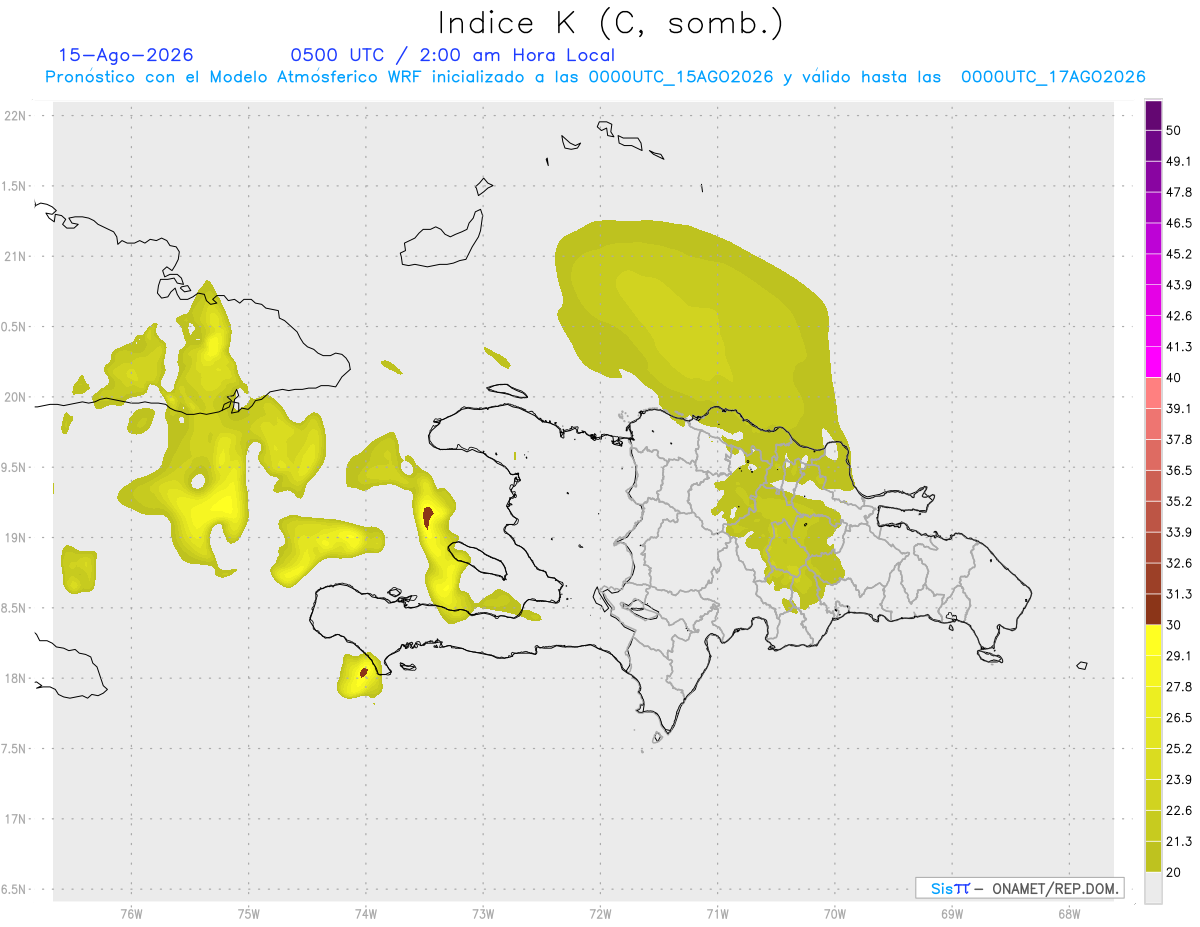Image resolution: width=1200 pixels, height=927 pixels.
Task: Click the latitude label '18N'
Action: tap(15, 678)
